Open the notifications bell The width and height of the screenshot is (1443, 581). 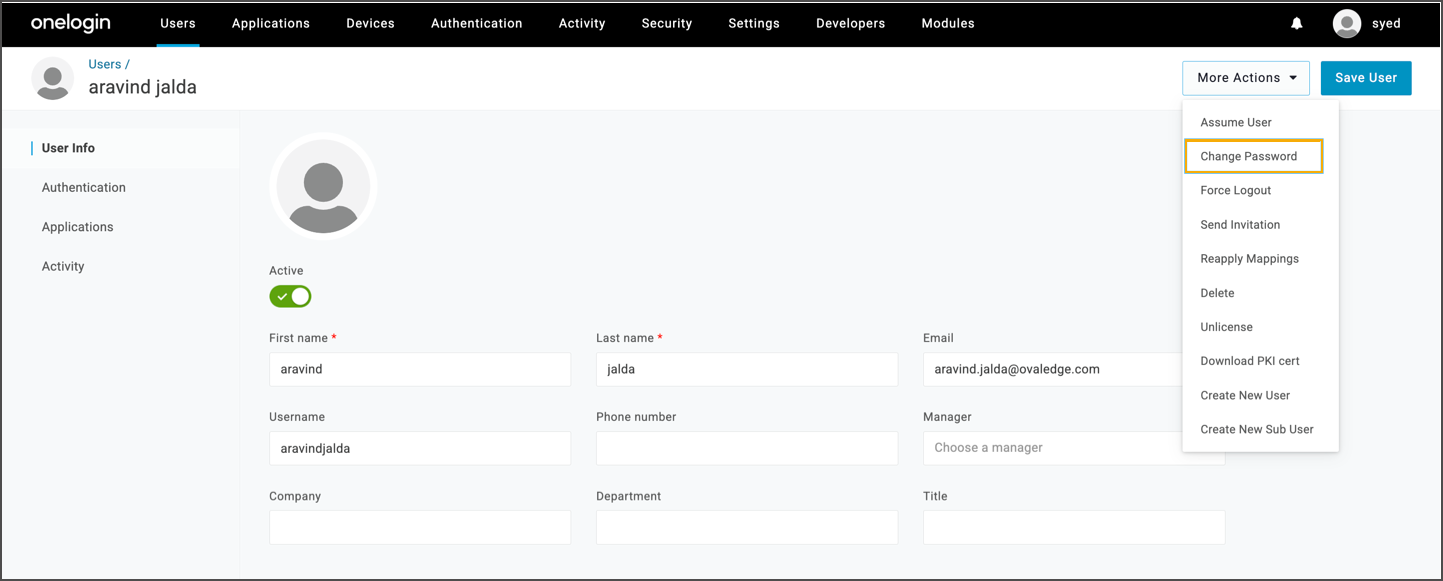pos(1297,23)
